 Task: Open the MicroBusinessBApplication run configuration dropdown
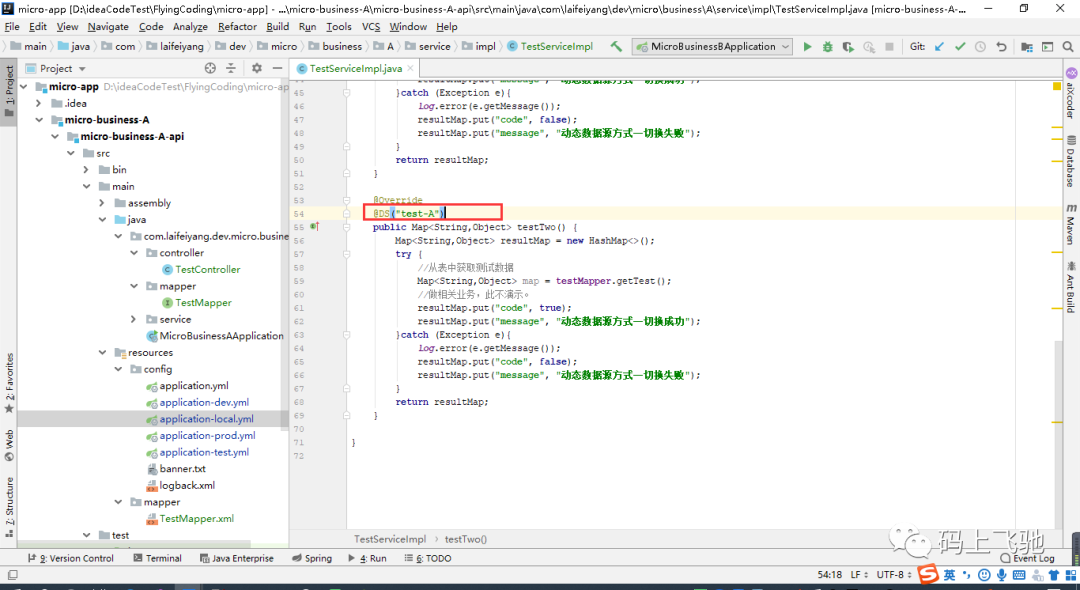[714, 47]
